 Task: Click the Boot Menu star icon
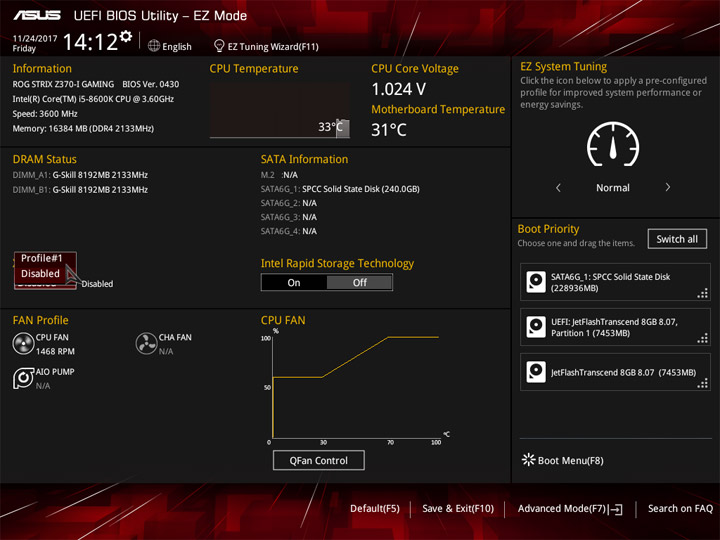[x=529, y=460]
